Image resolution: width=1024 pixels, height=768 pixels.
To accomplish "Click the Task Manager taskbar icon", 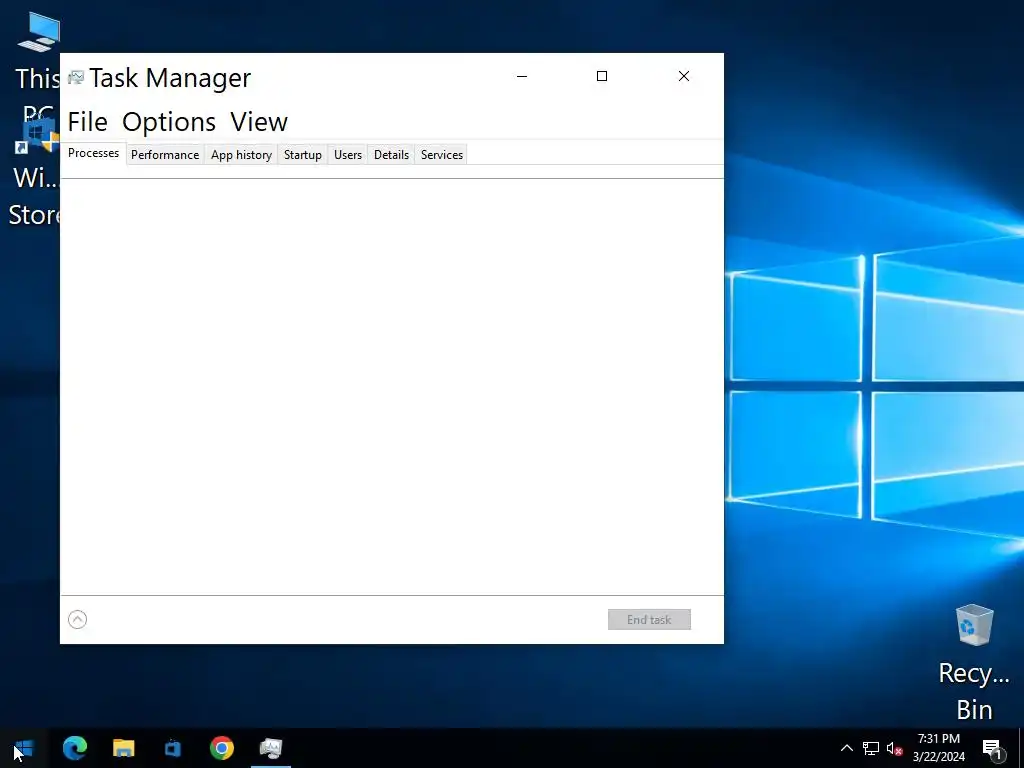I will click(x=270, y=748).
